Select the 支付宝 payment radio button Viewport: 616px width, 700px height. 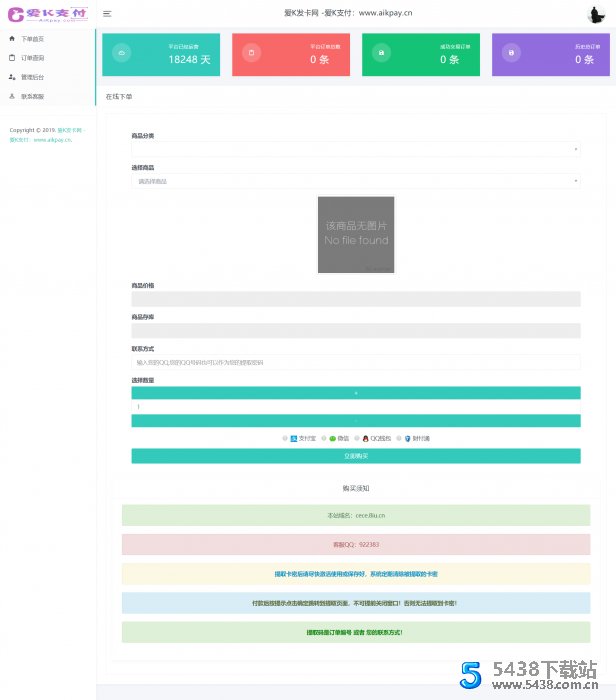coord(285,438)
